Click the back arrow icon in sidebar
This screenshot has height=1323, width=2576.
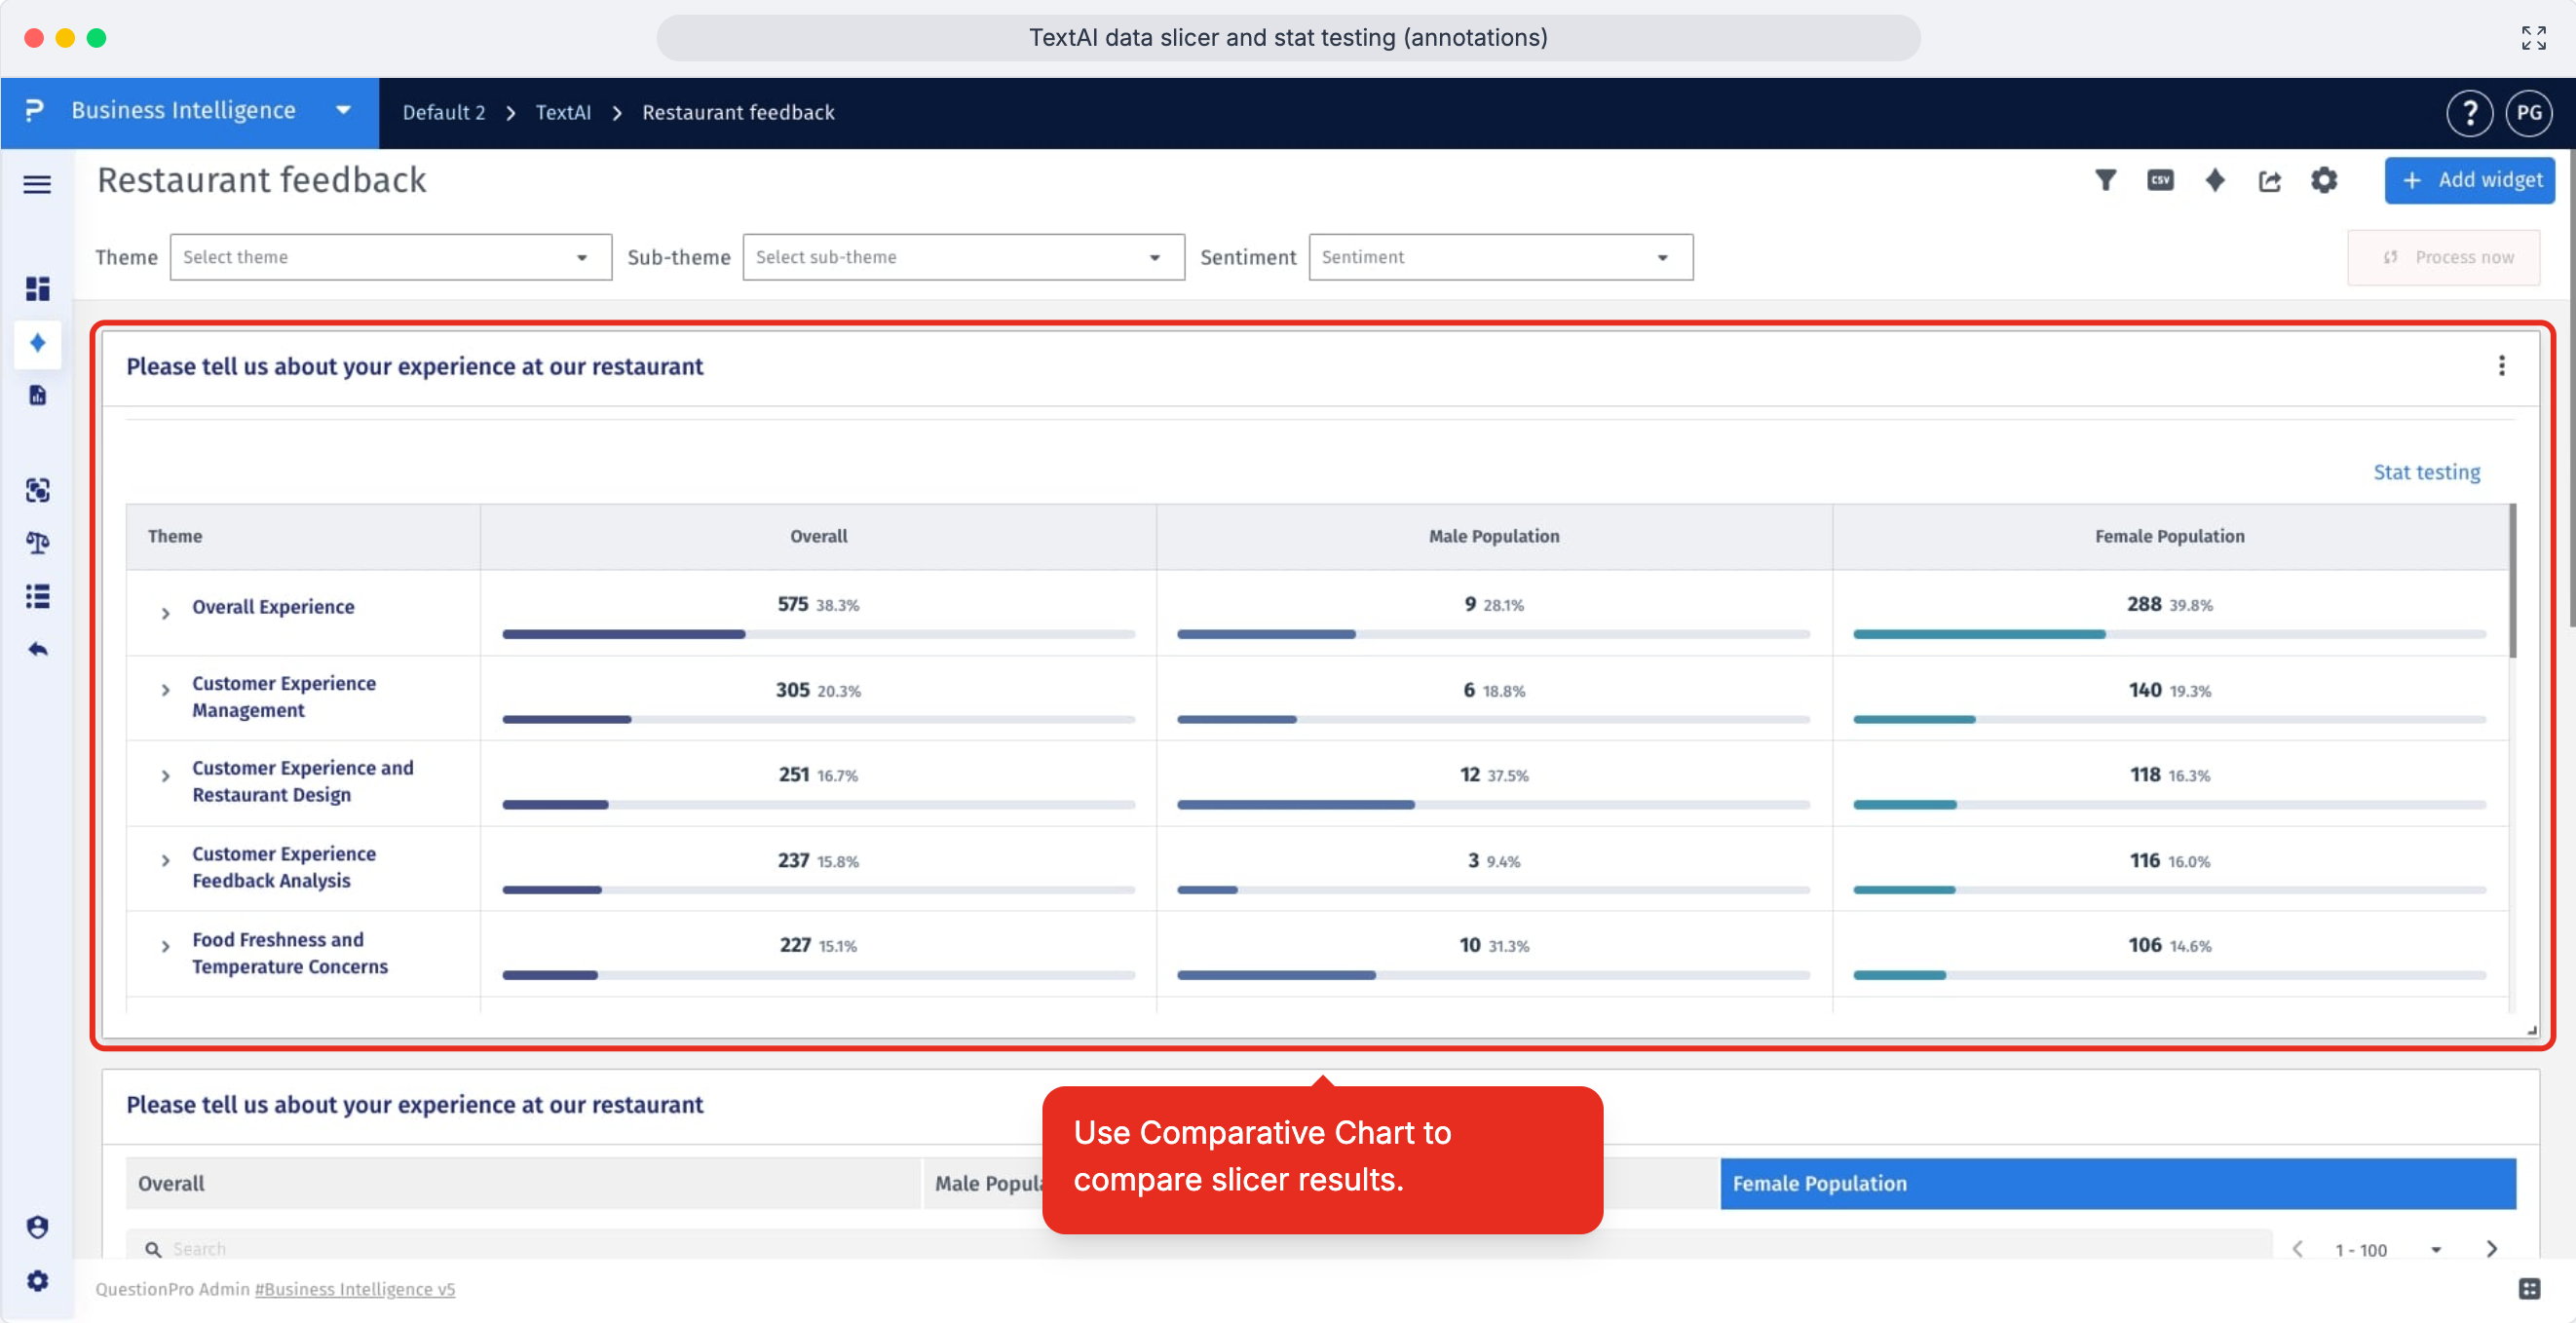[37, 650]
